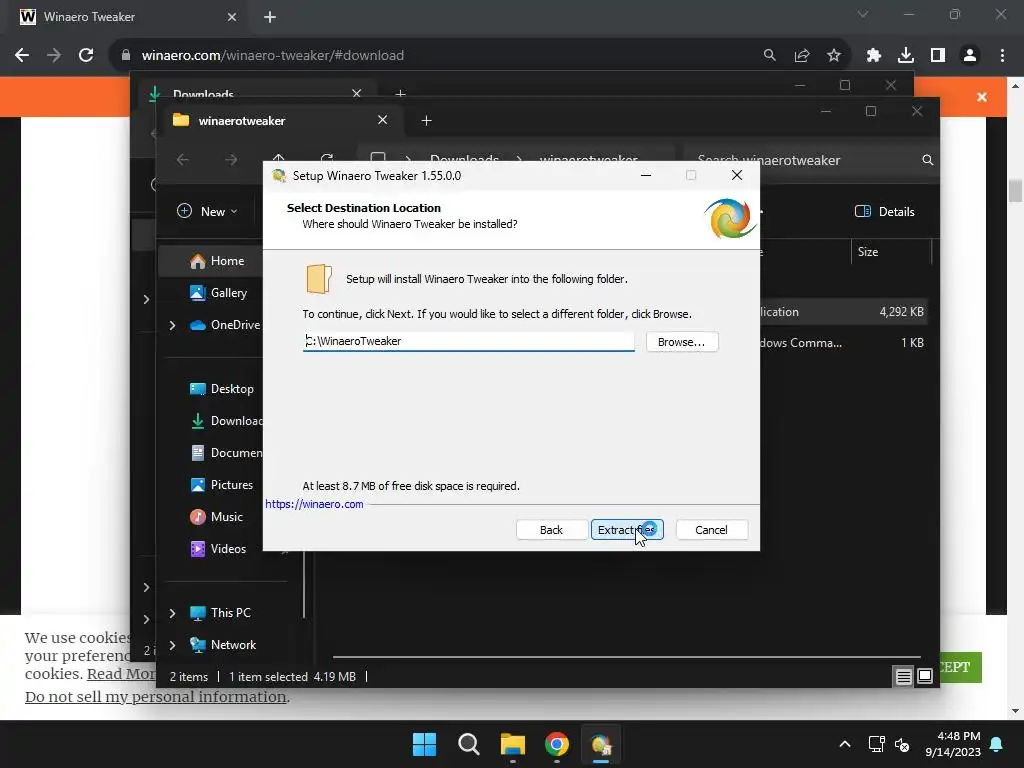Open the clock showing 4:48 PM

(953, 744)
